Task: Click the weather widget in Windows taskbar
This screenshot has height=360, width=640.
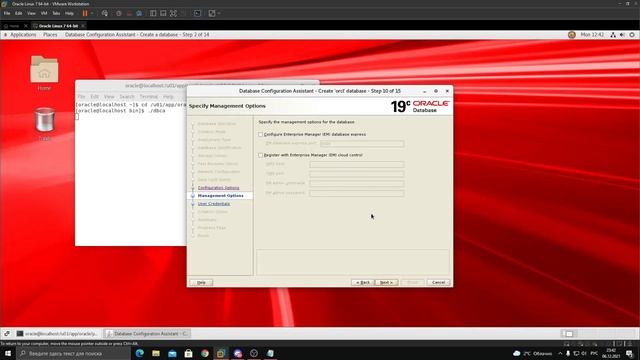Action: (x=533, y=353)
